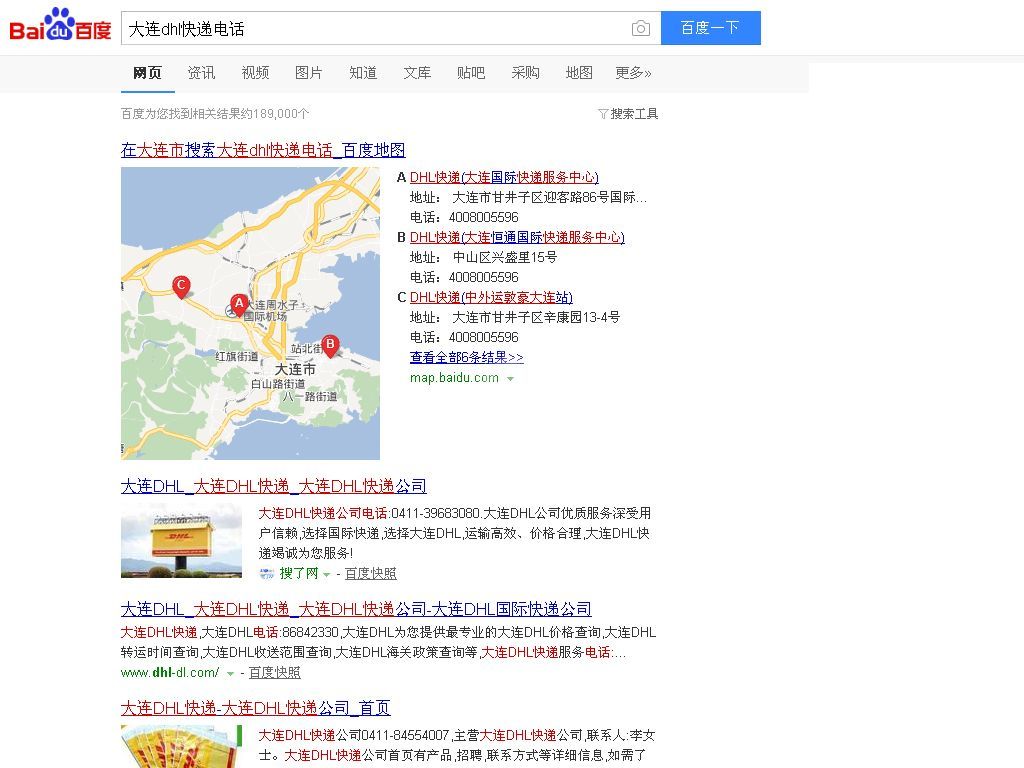Open 大连DHL快递-大连DHL快递公司_首页 result
Image resolution: width=1024 pixels, height=768 pixels.
(255, 709)
